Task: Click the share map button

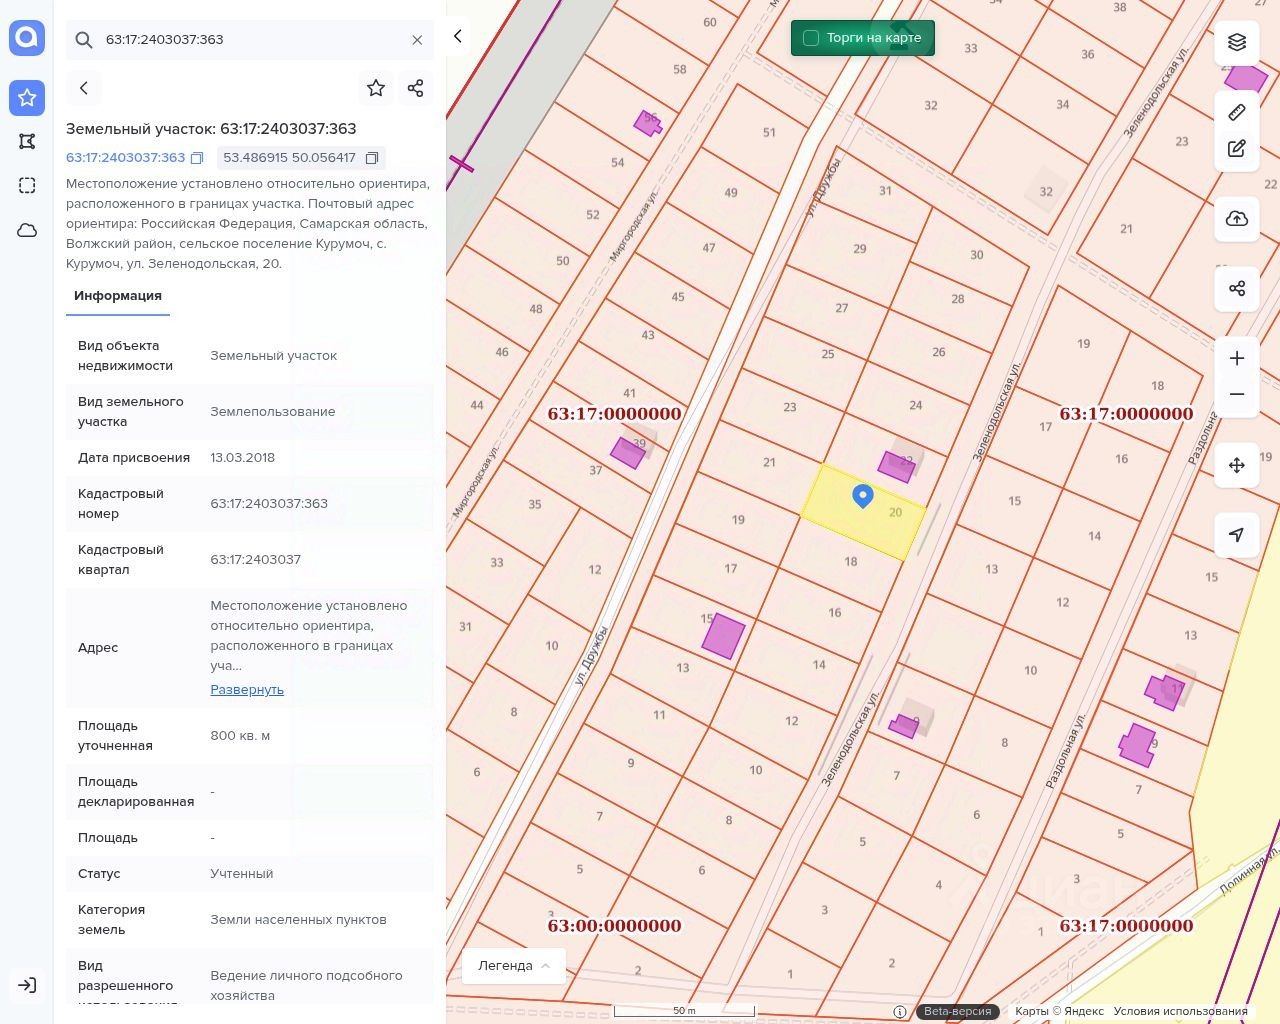Action: [1237, 289]
